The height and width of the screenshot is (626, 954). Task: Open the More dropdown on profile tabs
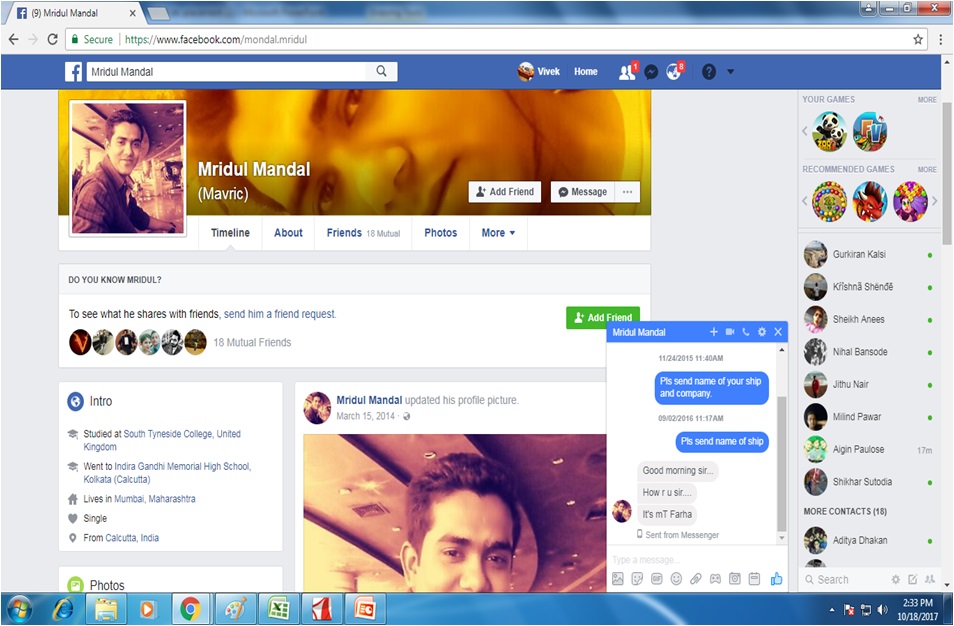[x=498, y=233]
